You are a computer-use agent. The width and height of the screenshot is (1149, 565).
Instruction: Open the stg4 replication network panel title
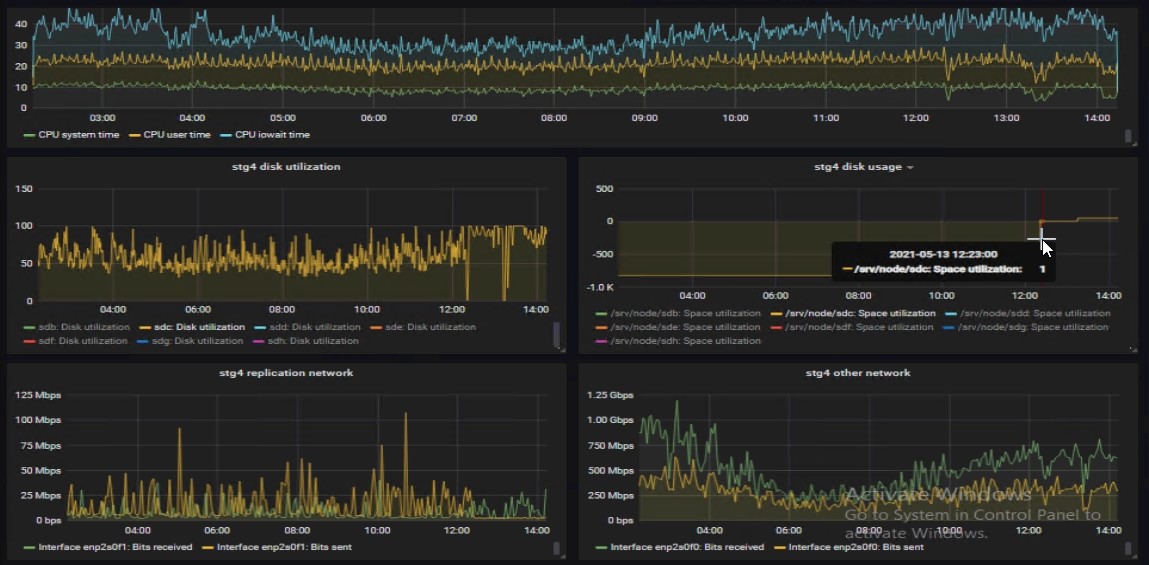pyautogui.click(x=285, y=373)
